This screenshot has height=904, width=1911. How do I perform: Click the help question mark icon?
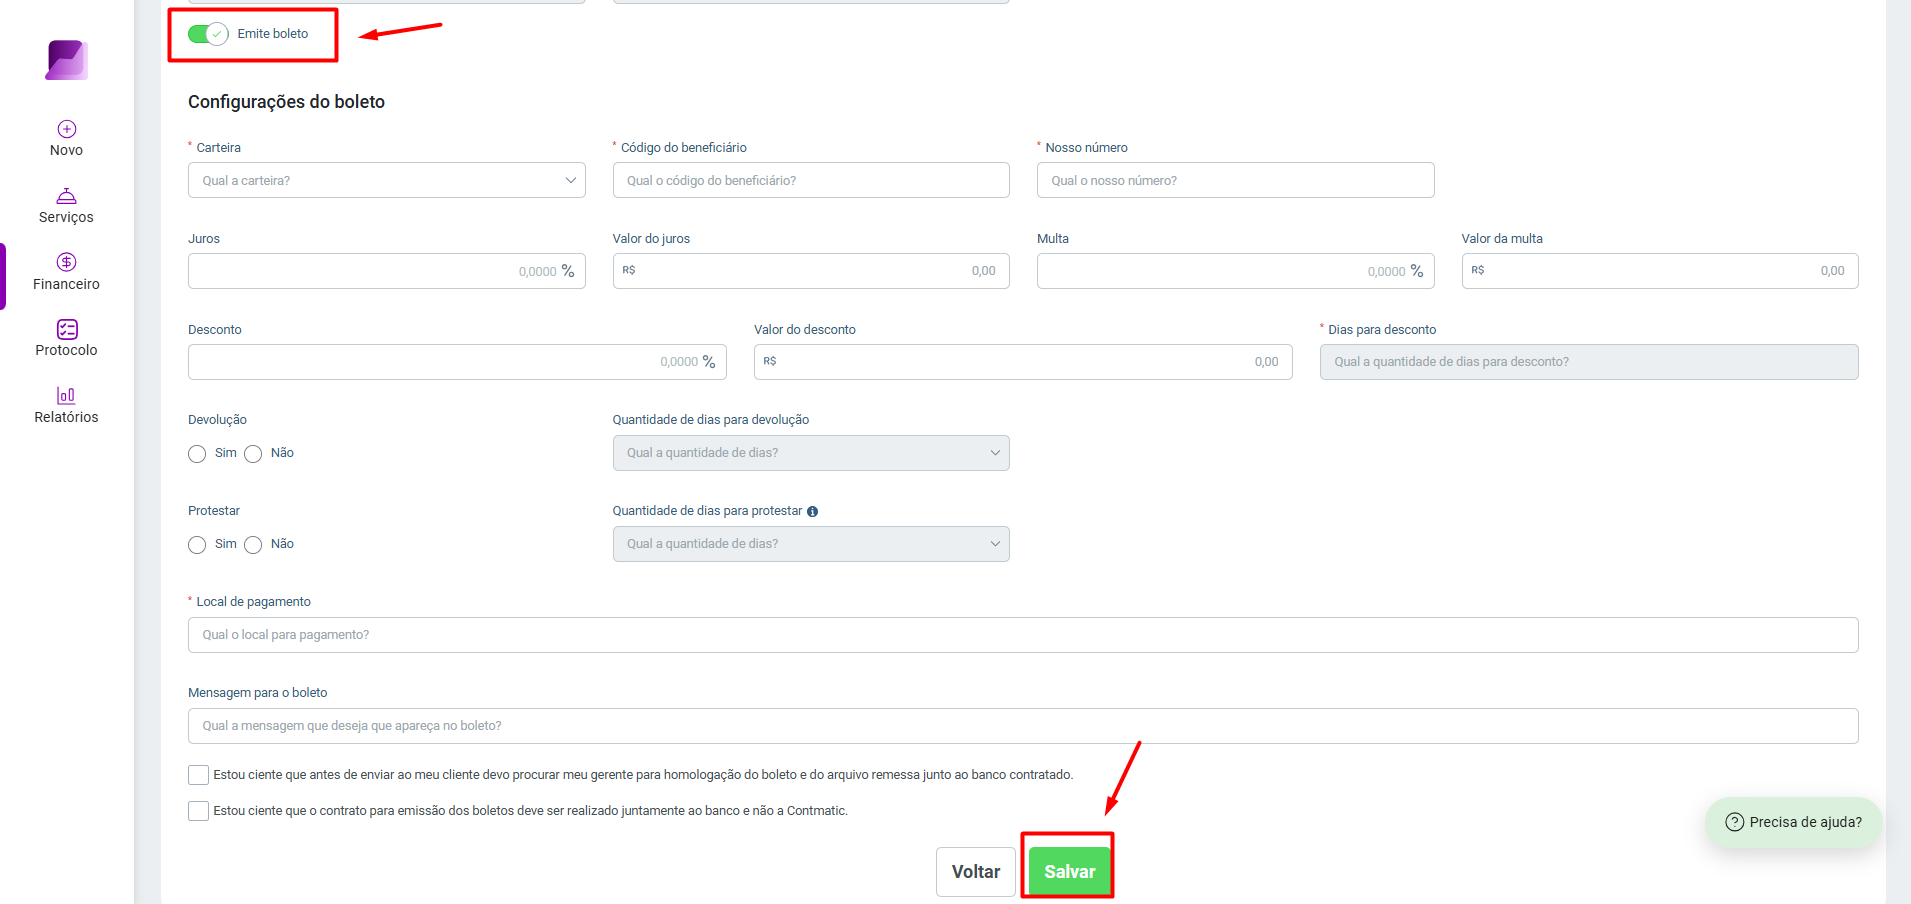1735,822
